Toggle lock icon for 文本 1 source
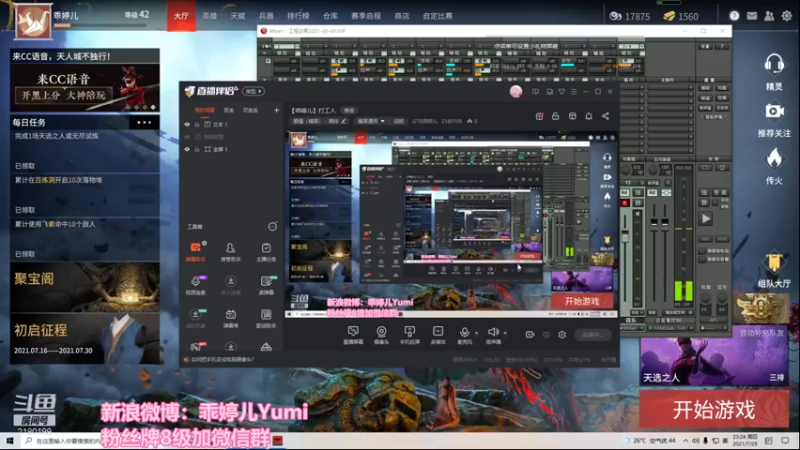The height and width of the screenshot is (450, 800). click(x=196, y=124)
